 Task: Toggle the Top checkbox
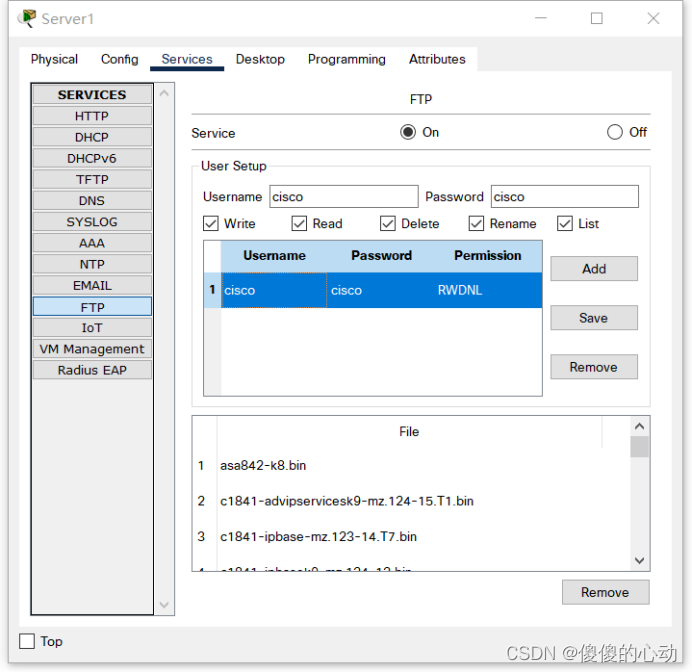click(x=27, y=641)
